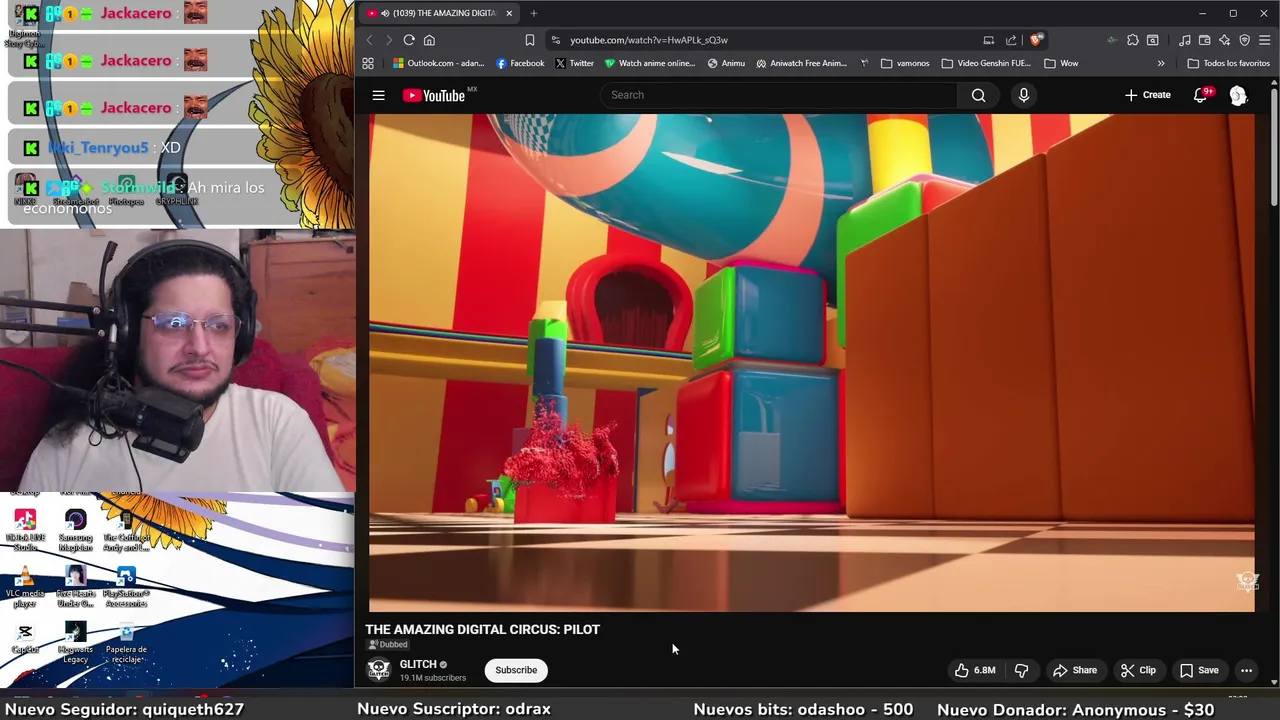Click the address bar URL
1280x720 pixels.
tap(649, 40)
